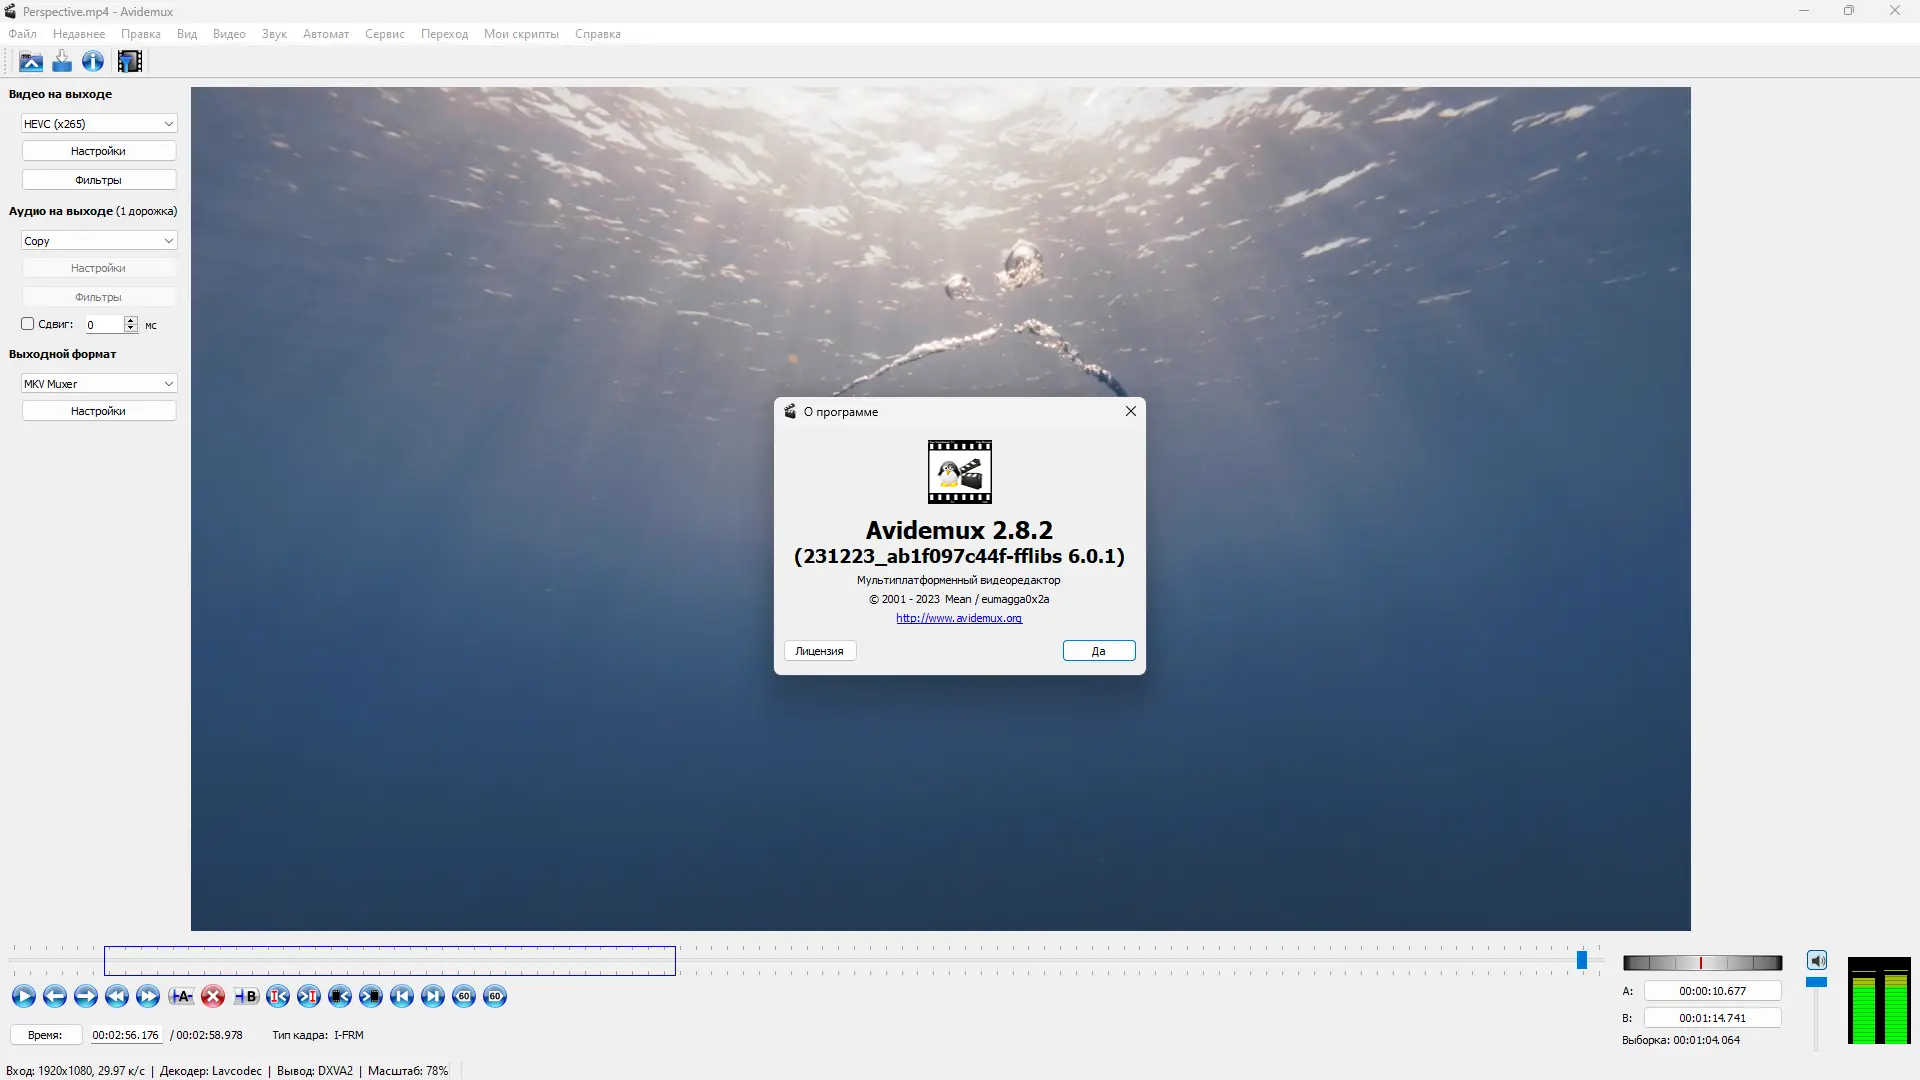
Task: Open the www.avidemux.org link
Action: (958, 618)
